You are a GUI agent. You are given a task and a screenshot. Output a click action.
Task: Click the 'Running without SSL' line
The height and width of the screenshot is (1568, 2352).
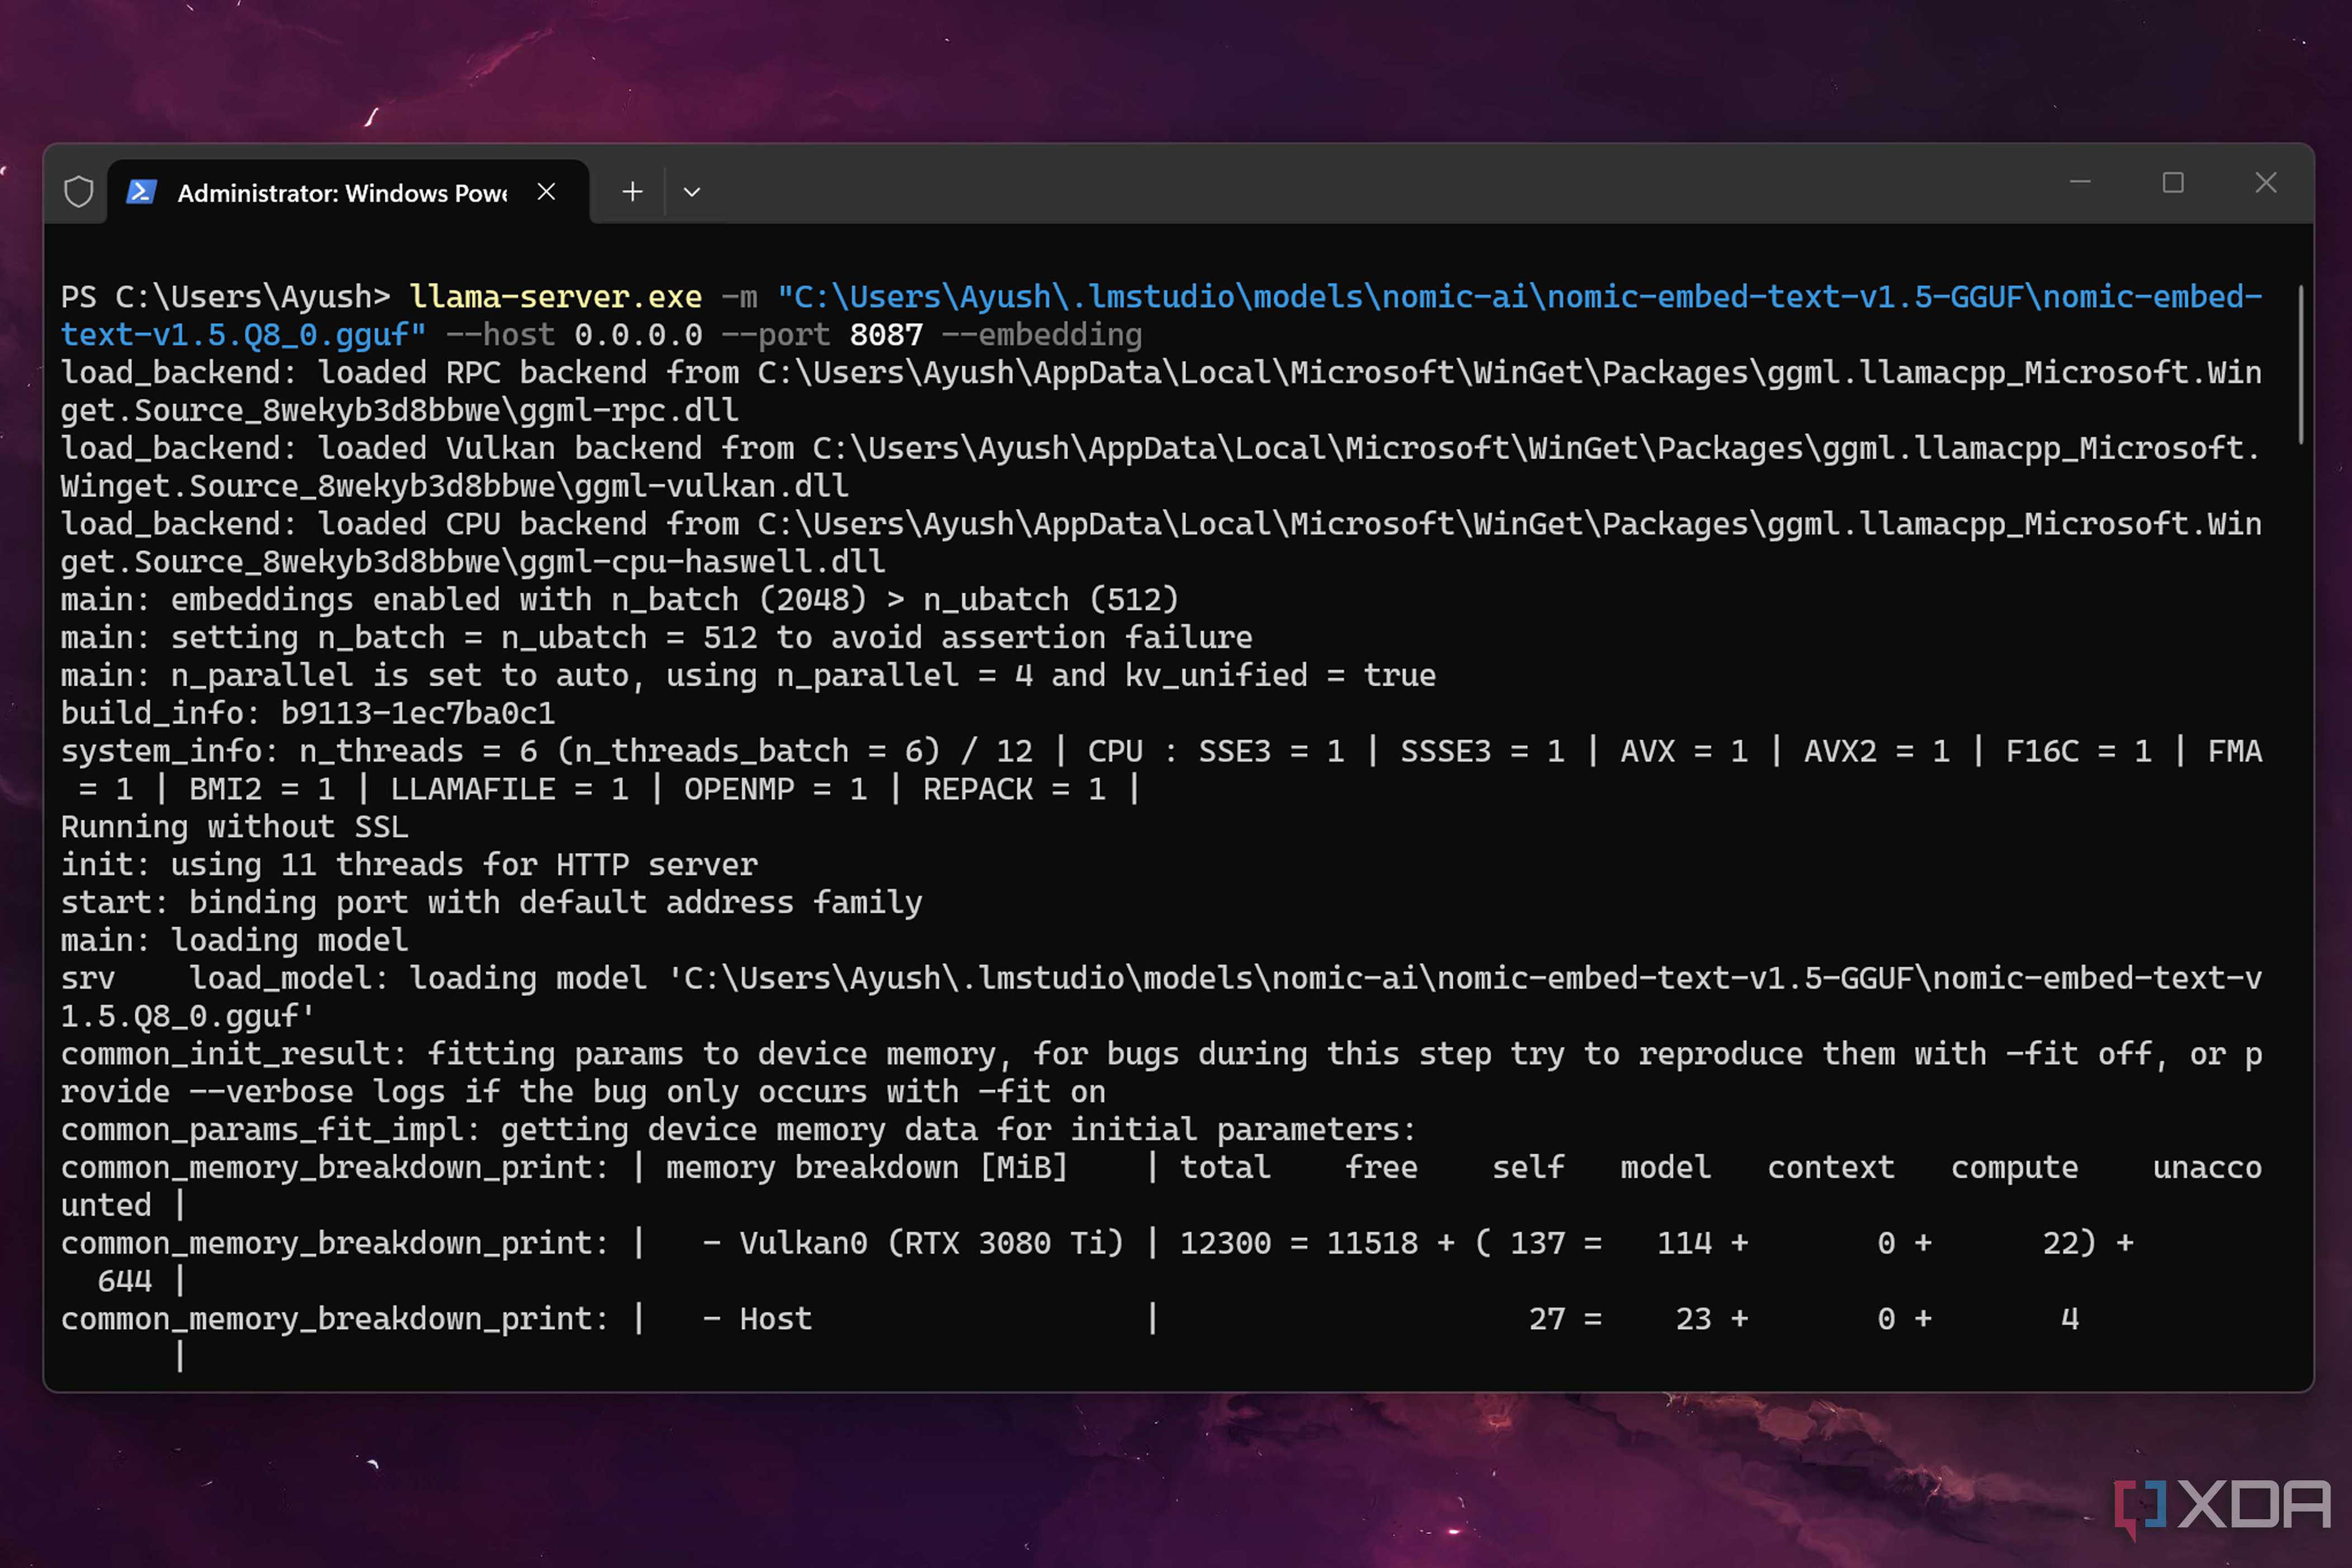point(234,827)
